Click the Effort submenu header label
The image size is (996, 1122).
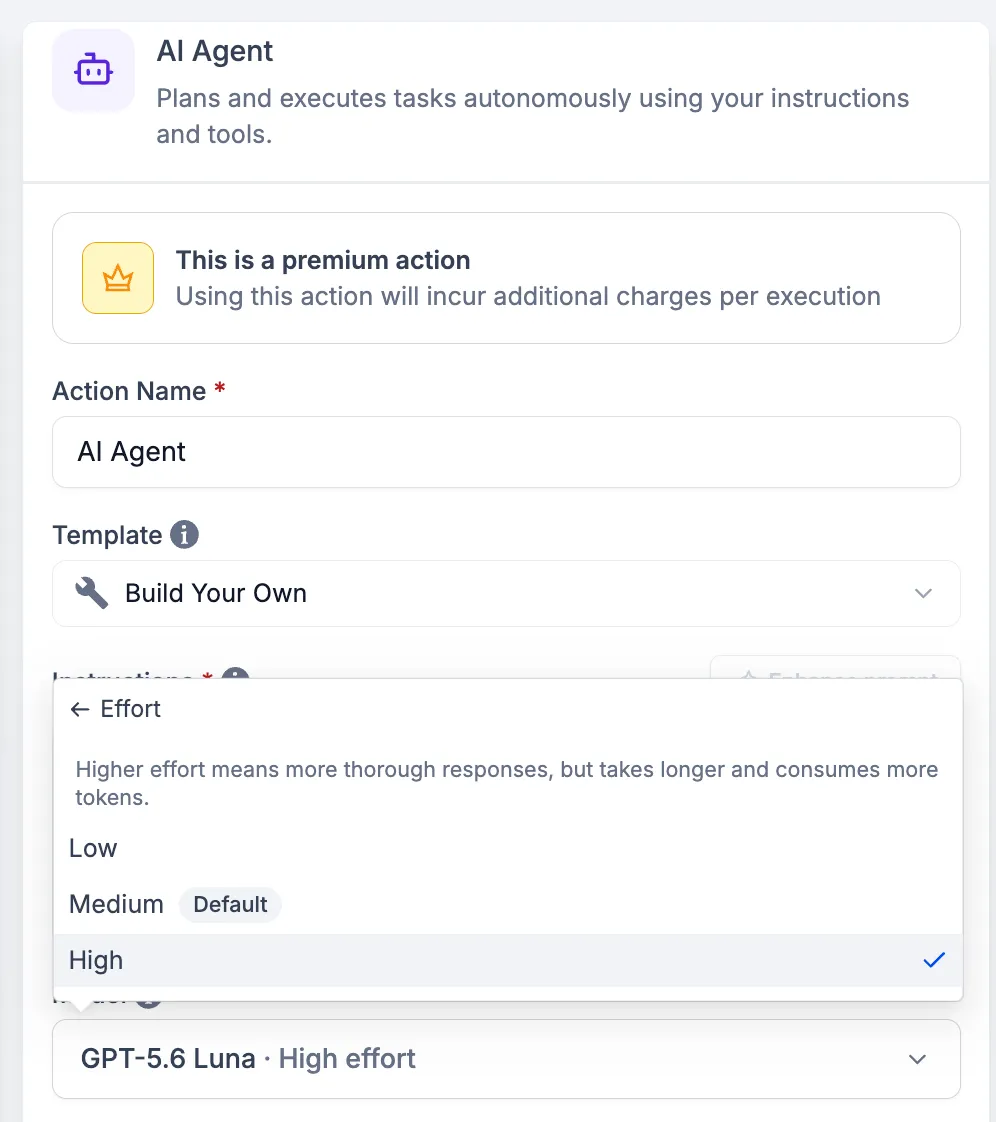(130, 709)
